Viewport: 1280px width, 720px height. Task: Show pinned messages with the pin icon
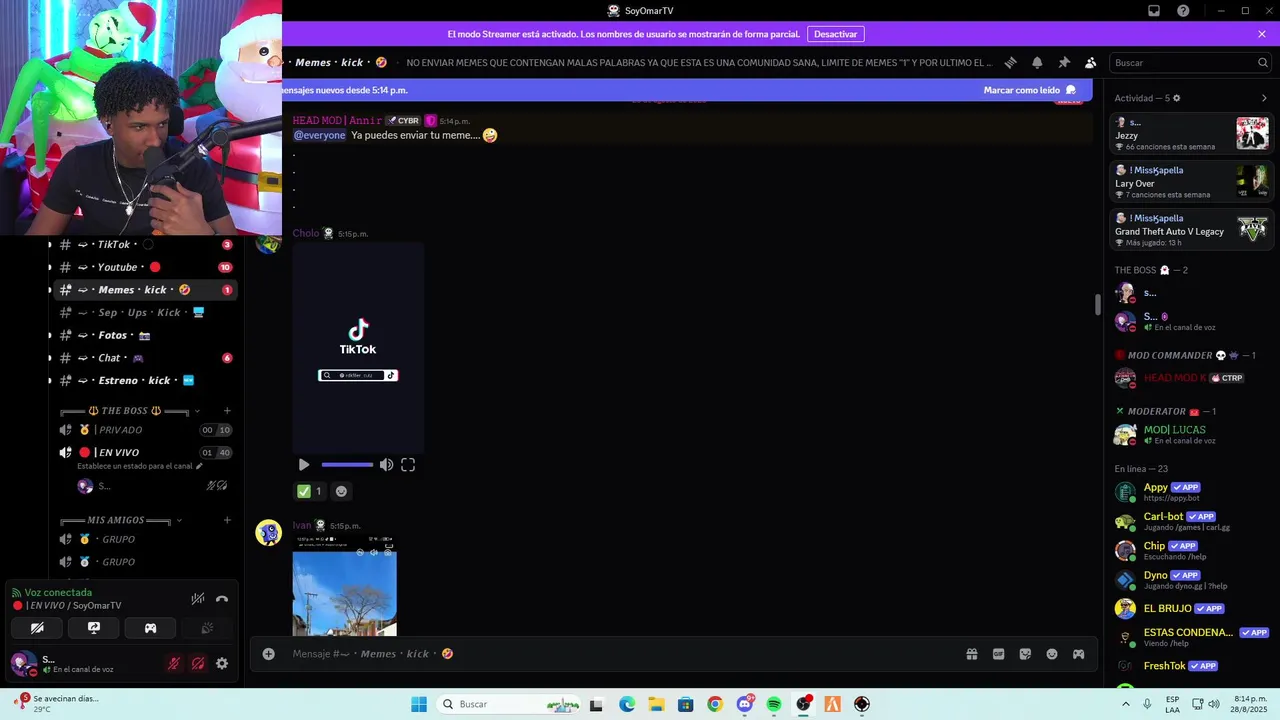point(1064,62)
